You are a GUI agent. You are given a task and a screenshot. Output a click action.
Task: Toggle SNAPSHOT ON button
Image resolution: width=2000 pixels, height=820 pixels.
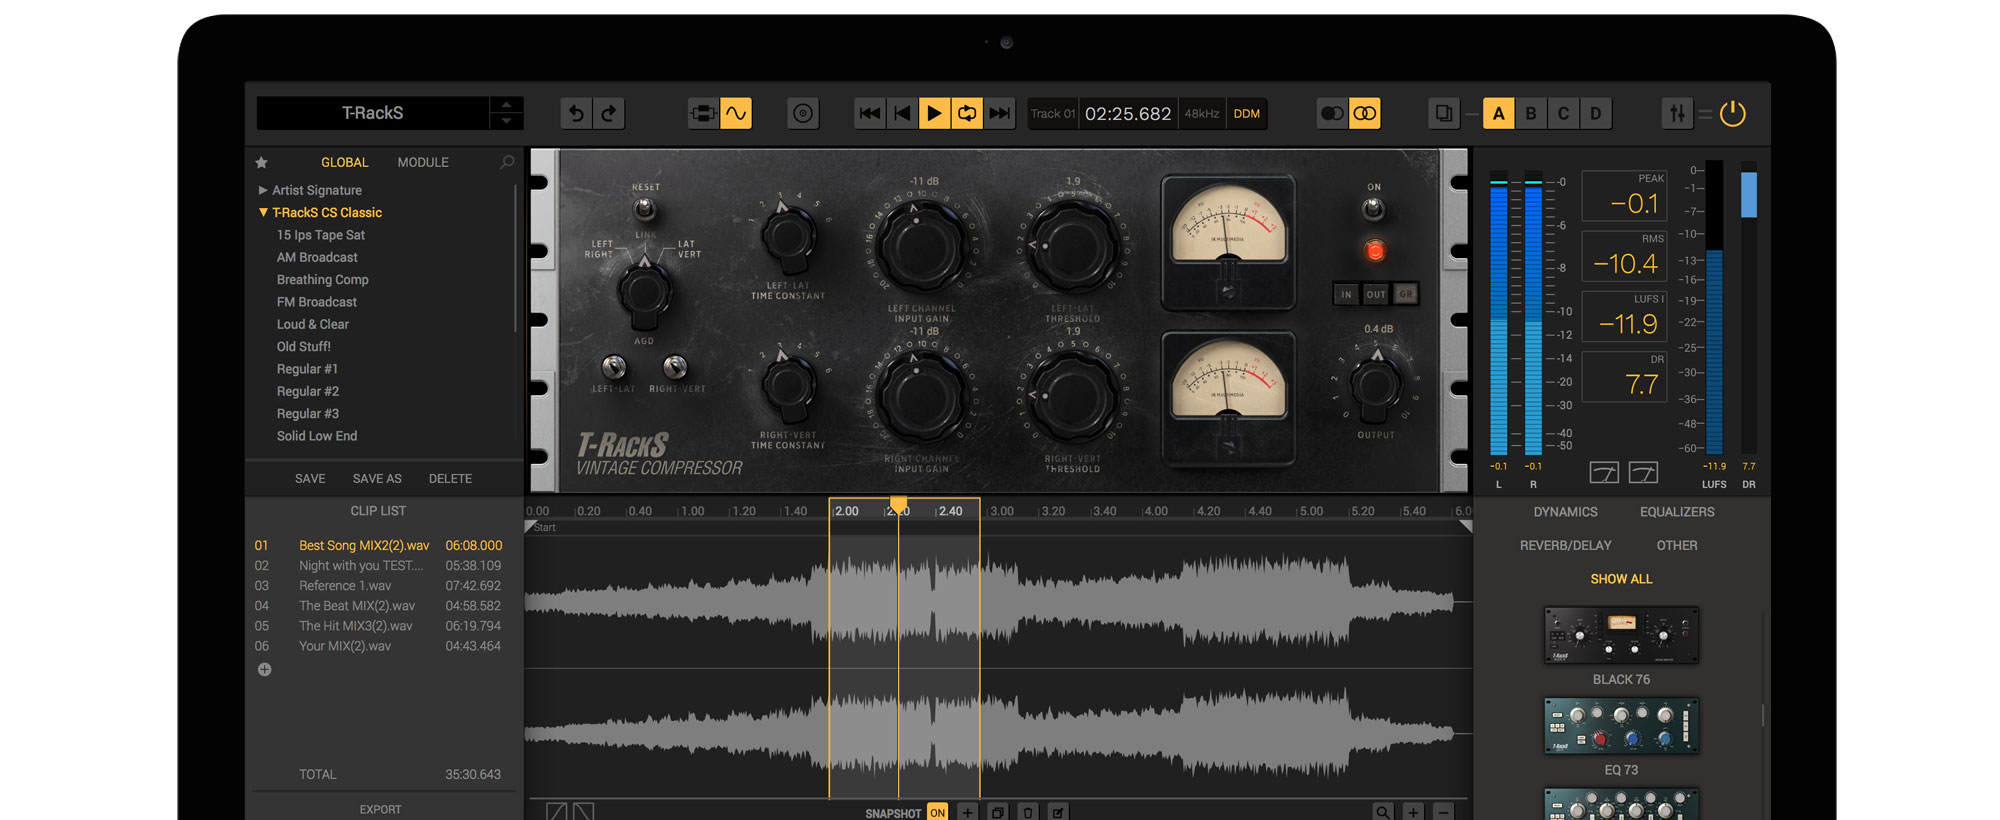click(937, 812)
